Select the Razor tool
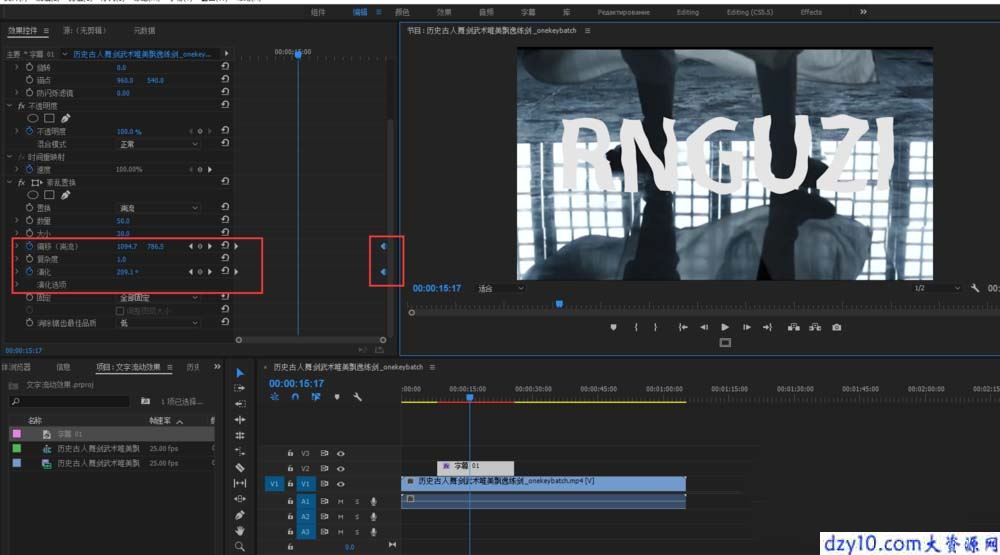This screenshot has width=1000, height=555. (240, 467)
